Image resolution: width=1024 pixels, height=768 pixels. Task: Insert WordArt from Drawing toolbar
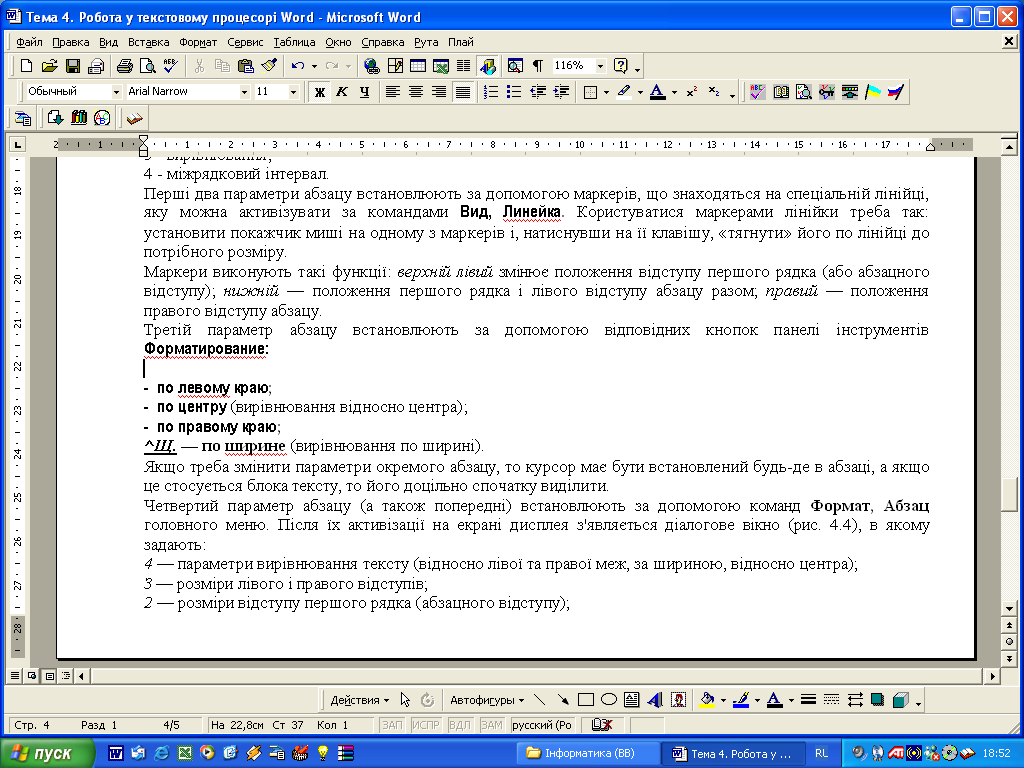[655, 700]
